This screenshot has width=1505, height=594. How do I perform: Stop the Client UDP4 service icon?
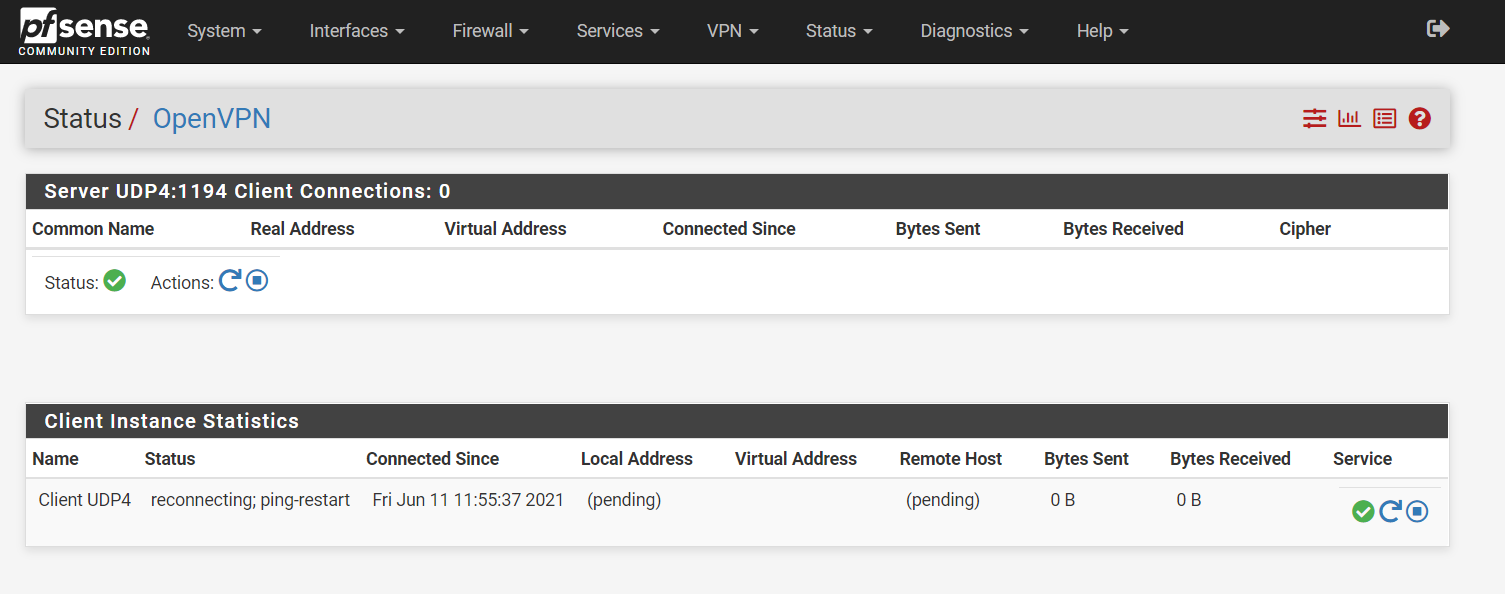(1417, 512)
